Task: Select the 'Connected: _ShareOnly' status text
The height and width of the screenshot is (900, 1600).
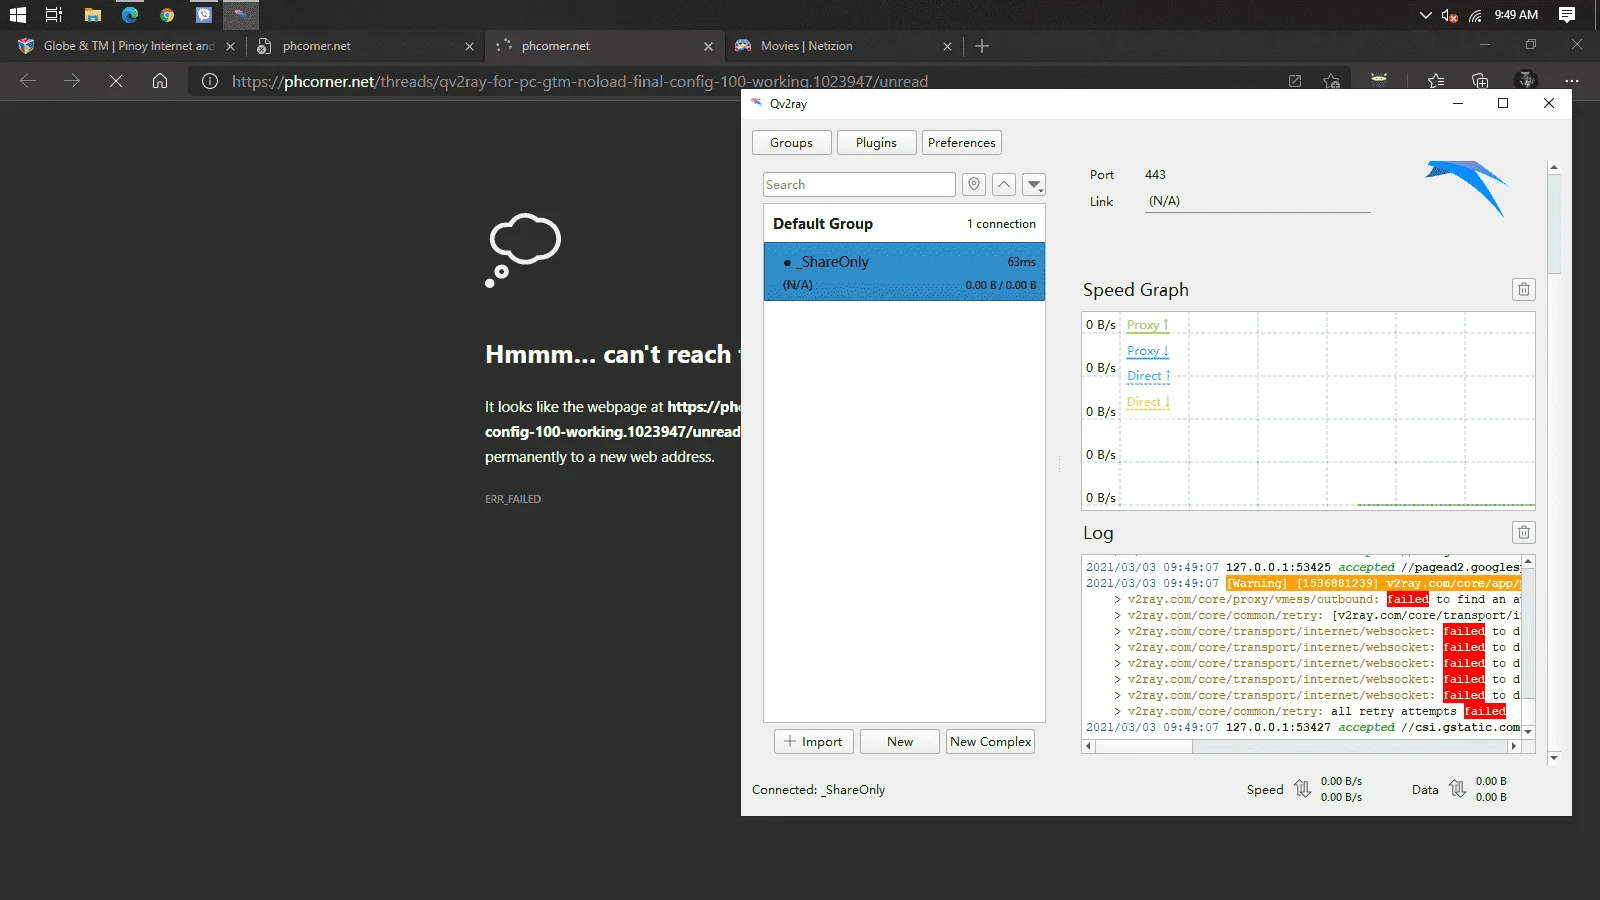Action: (818, 790)
